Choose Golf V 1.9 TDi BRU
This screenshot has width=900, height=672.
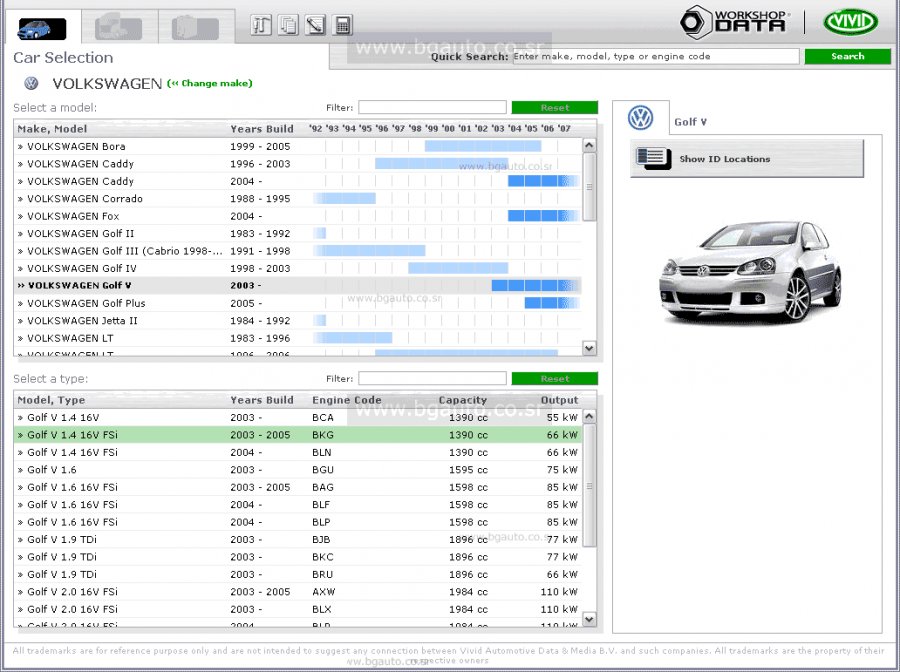pos(297,574)
